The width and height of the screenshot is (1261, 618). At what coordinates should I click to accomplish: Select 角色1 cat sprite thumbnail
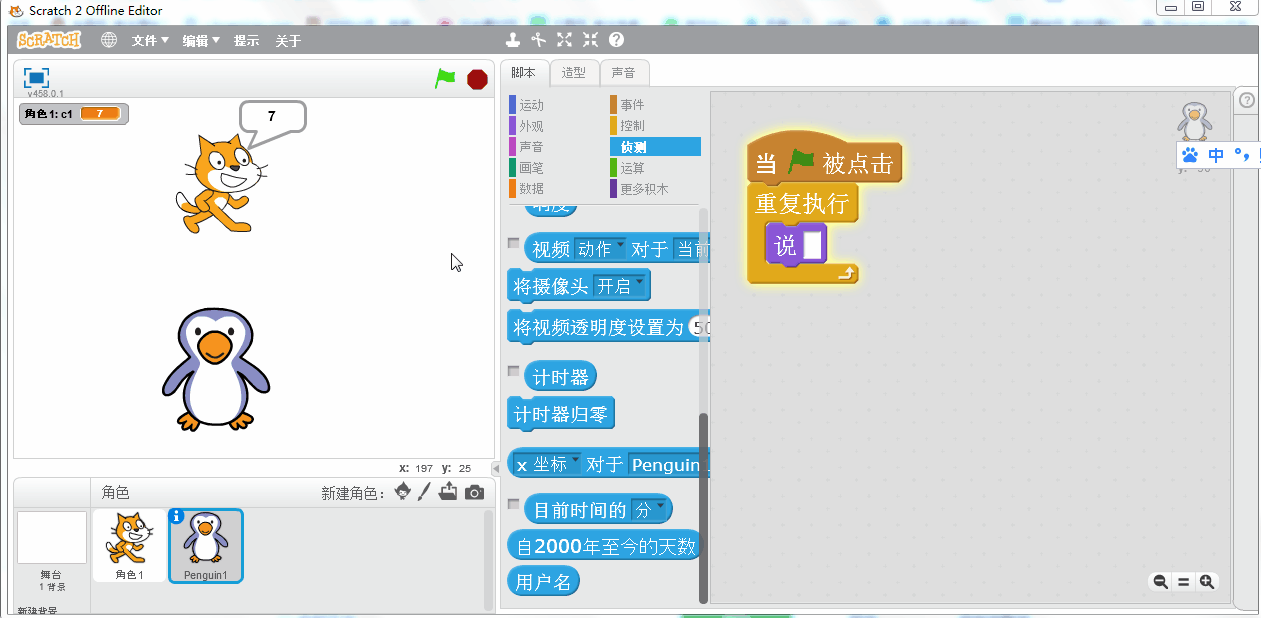130,545
